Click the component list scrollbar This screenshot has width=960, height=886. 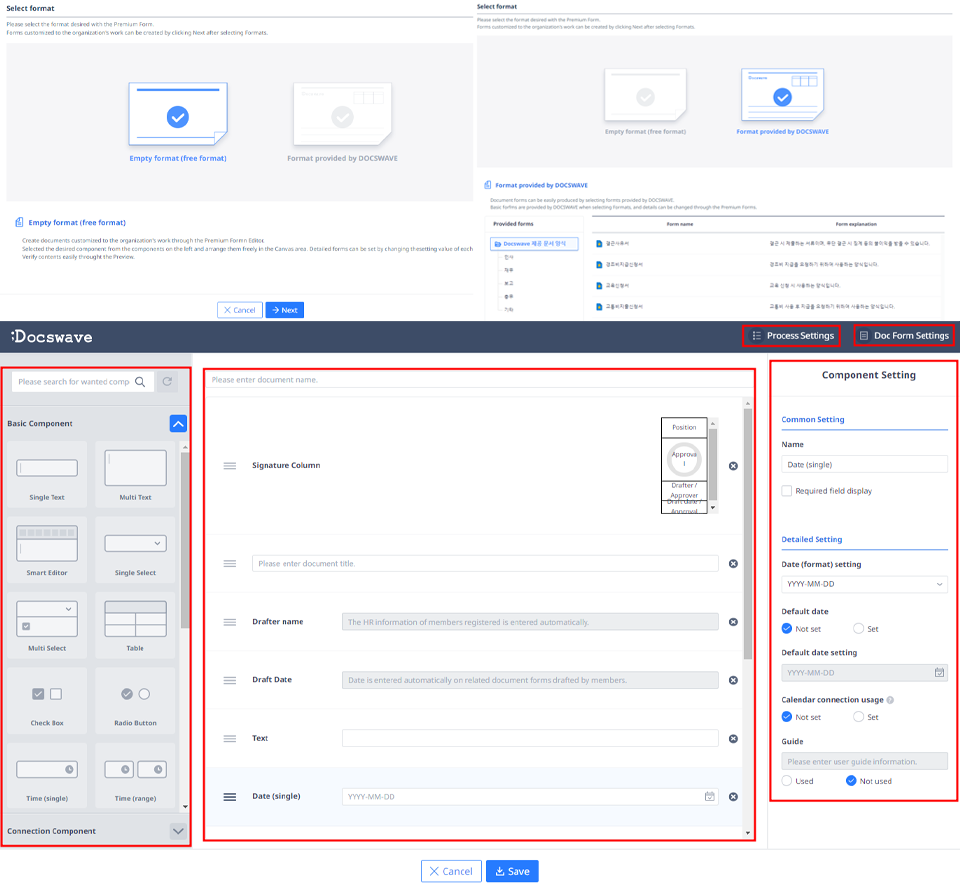(x=185, y=539)
